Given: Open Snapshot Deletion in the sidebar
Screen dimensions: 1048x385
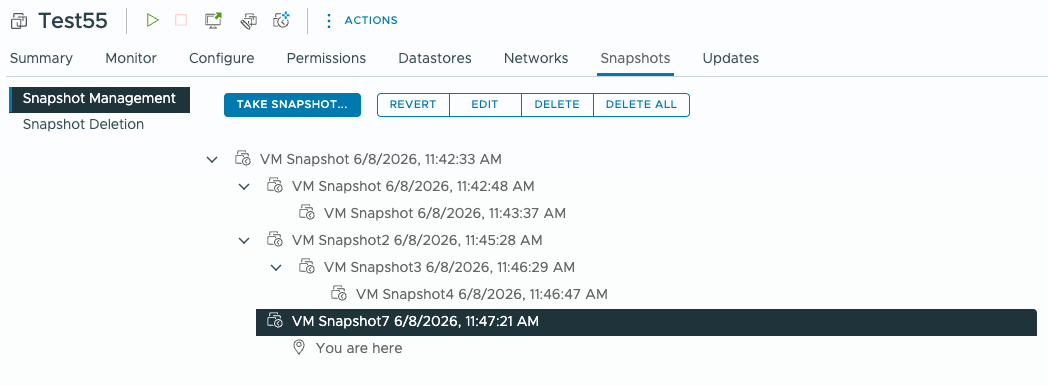Looking at the screenshot, I should [84, 124].
